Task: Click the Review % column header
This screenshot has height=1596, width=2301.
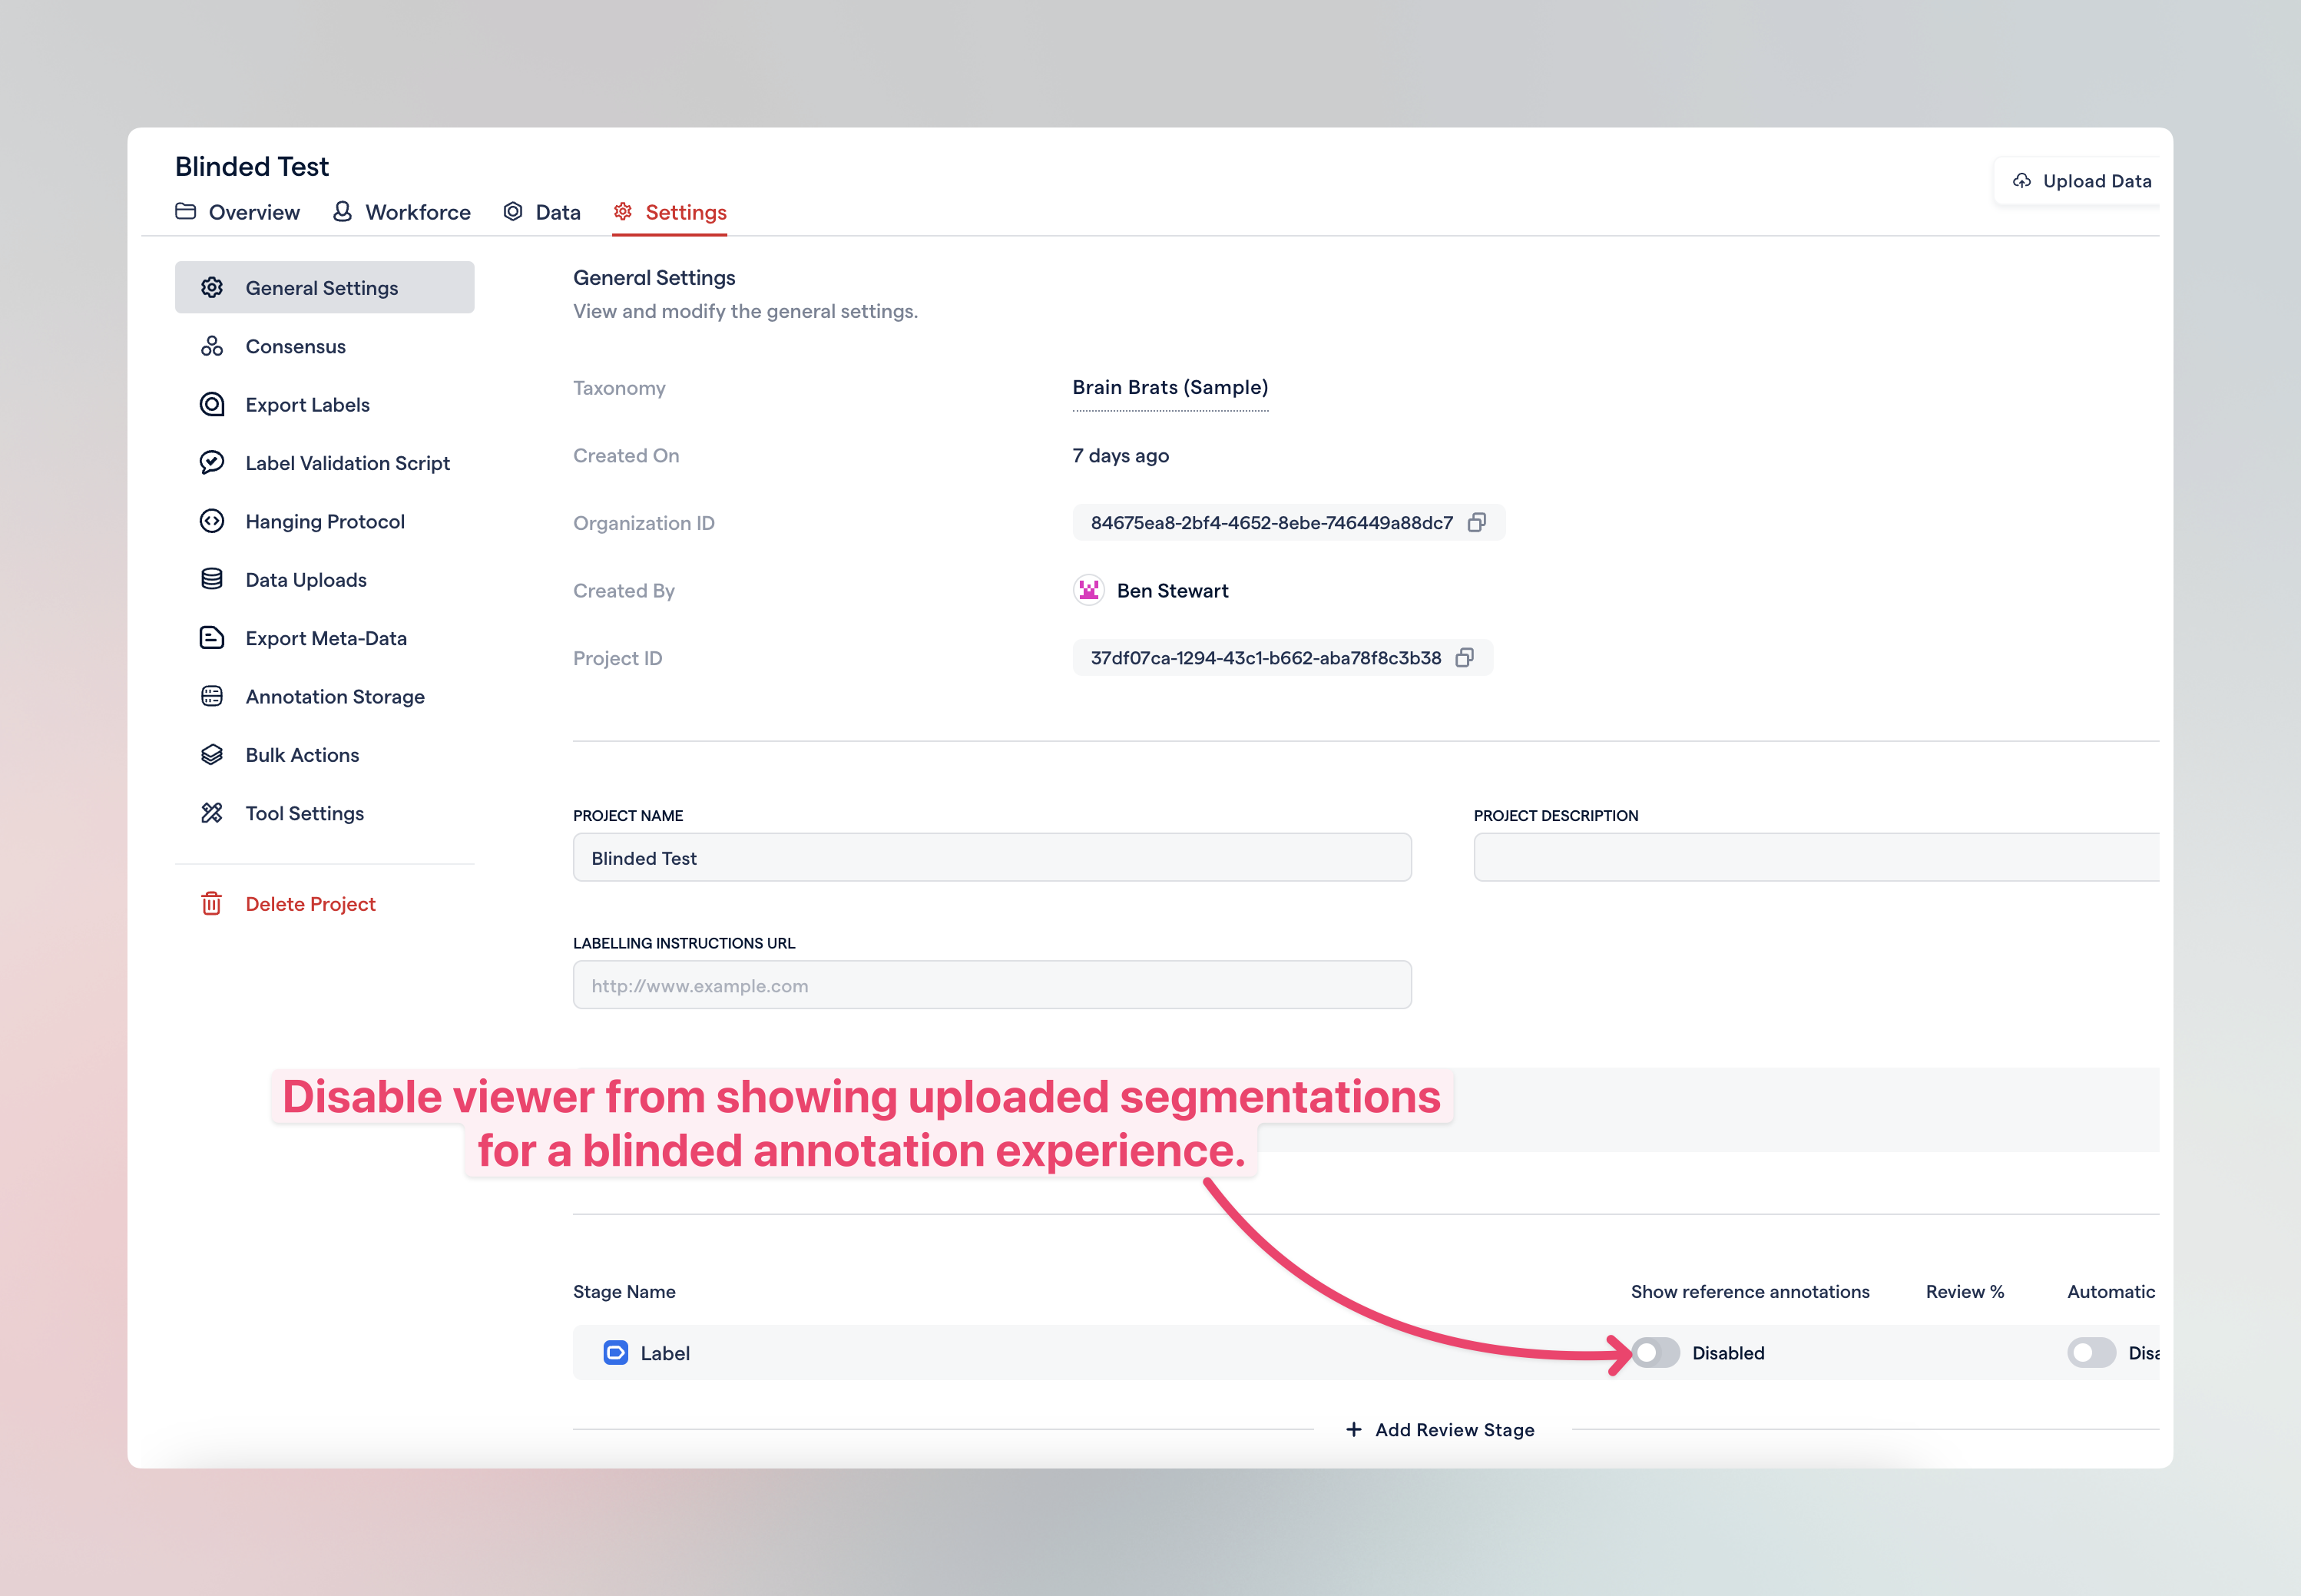Action: (1964, 1291)
